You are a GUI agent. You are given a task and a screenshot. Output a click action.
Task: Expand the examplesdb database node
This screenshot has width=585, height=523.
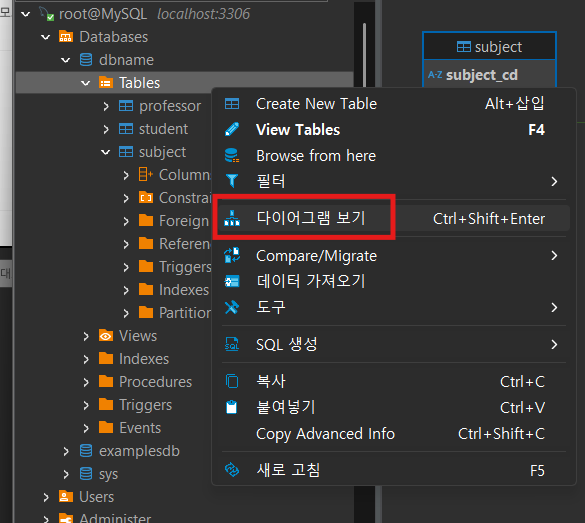coord(66,451)
